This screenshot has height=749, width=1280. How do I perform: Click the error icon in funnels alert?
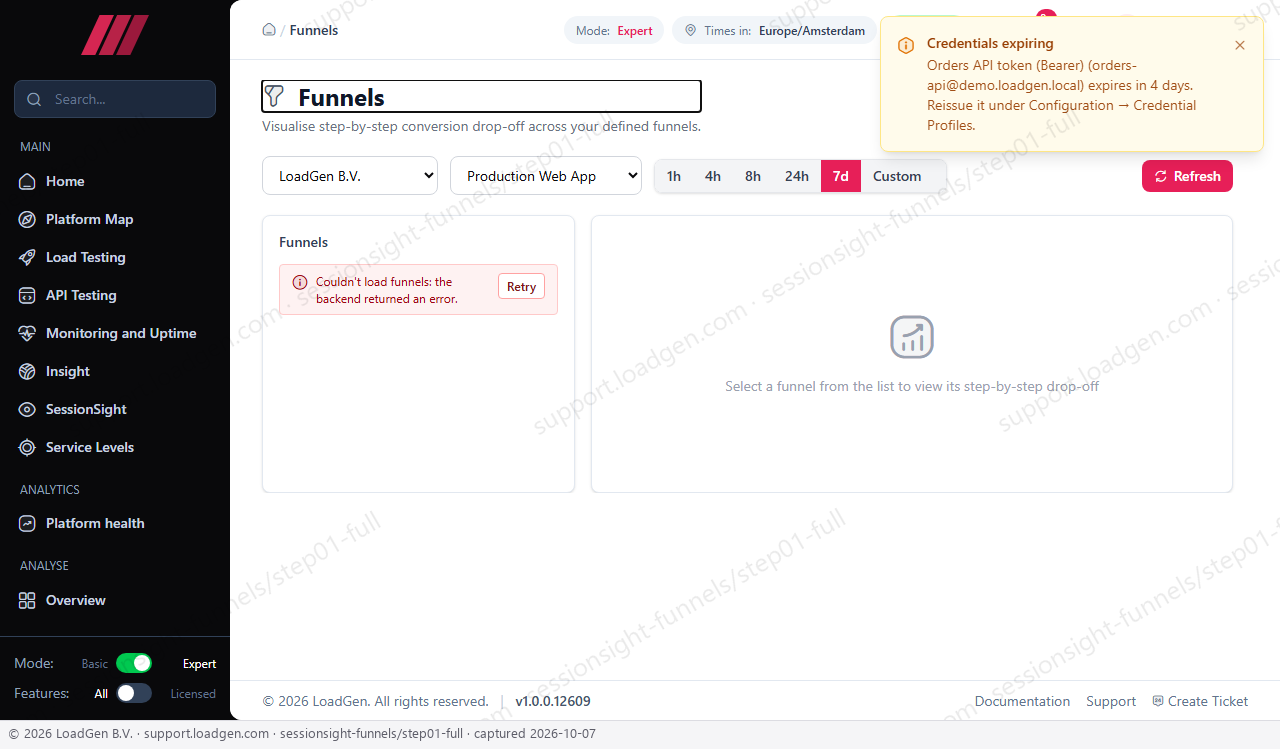pyautogui.click(x=300, y=283)
